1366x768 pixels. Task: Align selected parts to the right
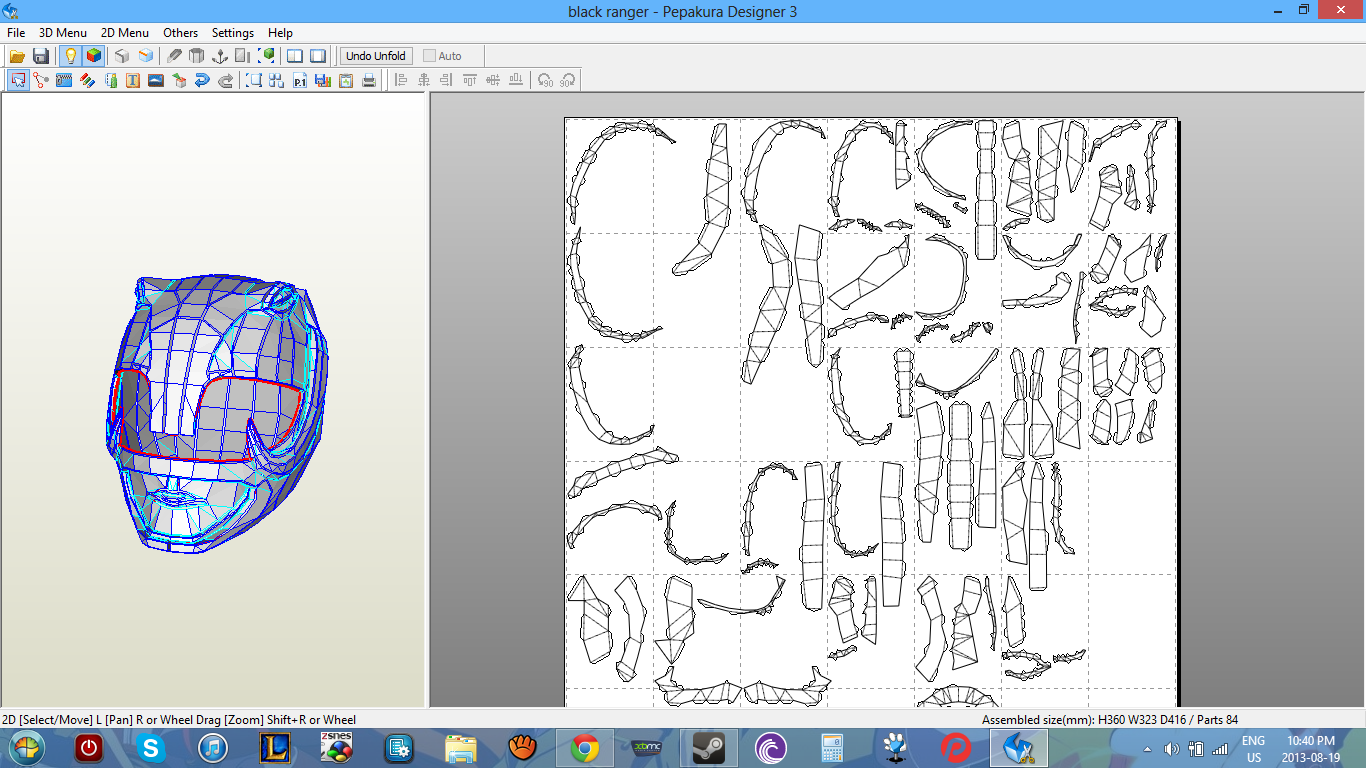point(447,80)
